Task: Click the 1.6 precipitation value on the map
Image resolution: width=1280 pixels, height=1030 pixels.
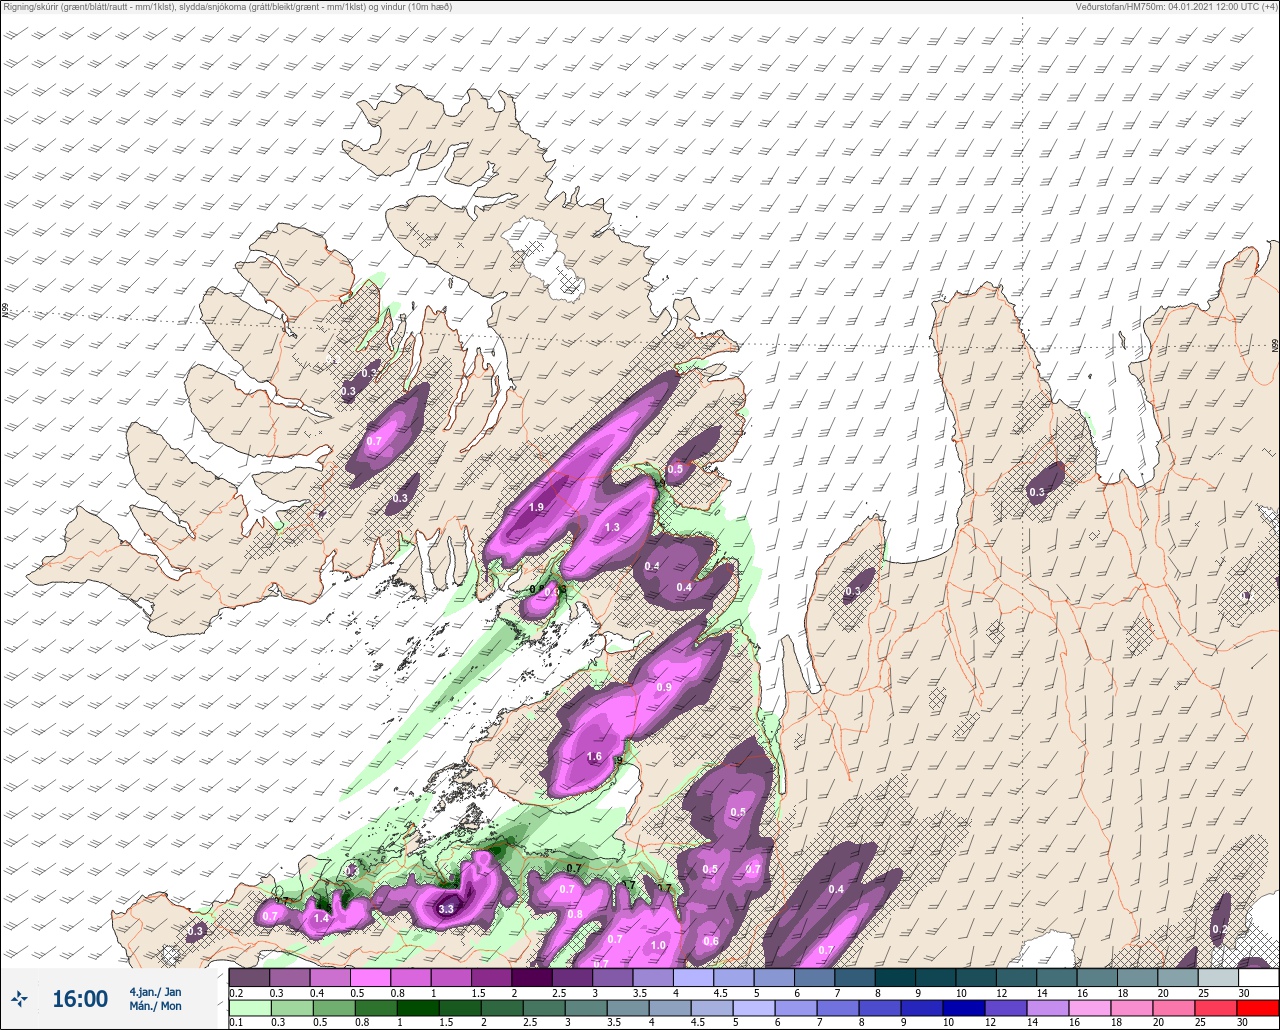Action: (594, 757)
